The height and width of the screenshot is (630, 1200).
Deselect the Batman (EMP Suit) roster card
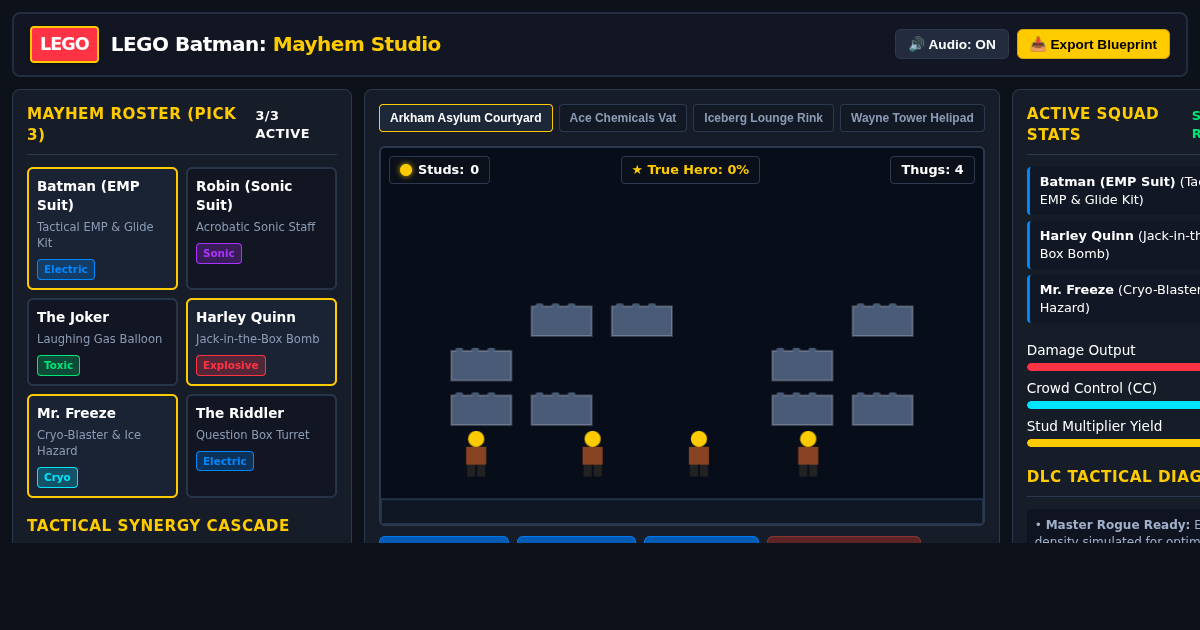(x=102, y=229)
